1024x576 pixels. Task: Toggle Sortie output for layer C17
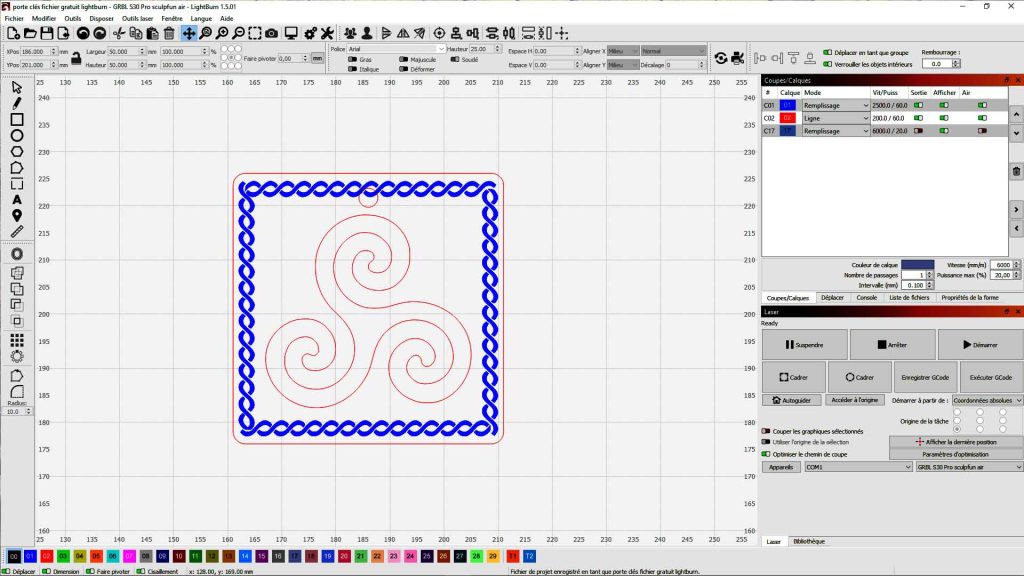[x=918, y=131]
